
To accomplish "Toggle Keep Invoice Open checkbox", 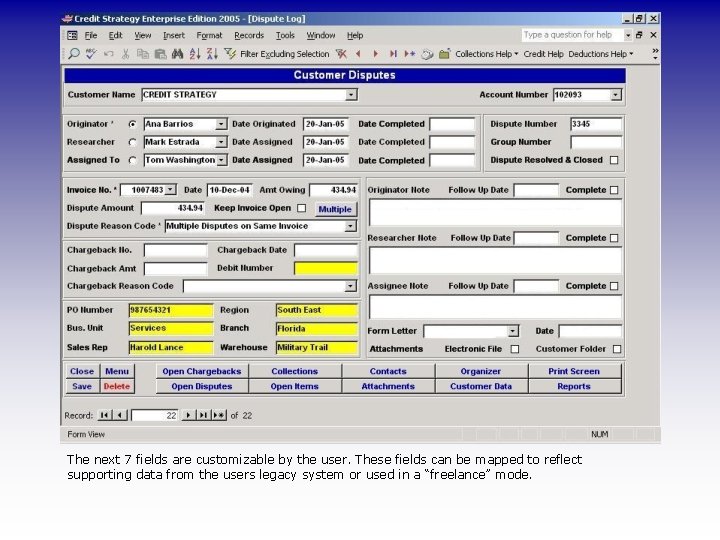I will (302, 208).
